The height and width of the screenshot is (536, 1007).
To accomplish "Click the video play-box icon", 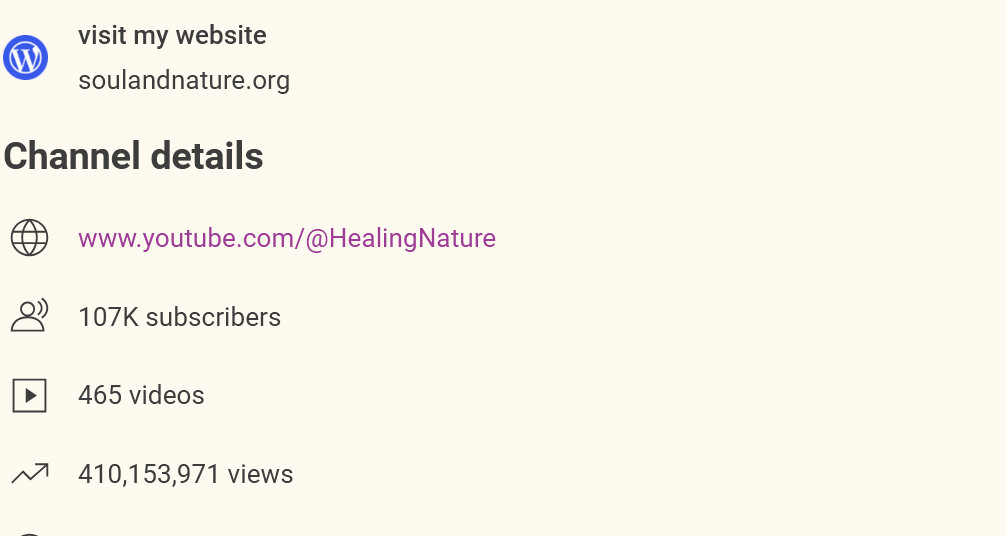I will tap(29, 395).
